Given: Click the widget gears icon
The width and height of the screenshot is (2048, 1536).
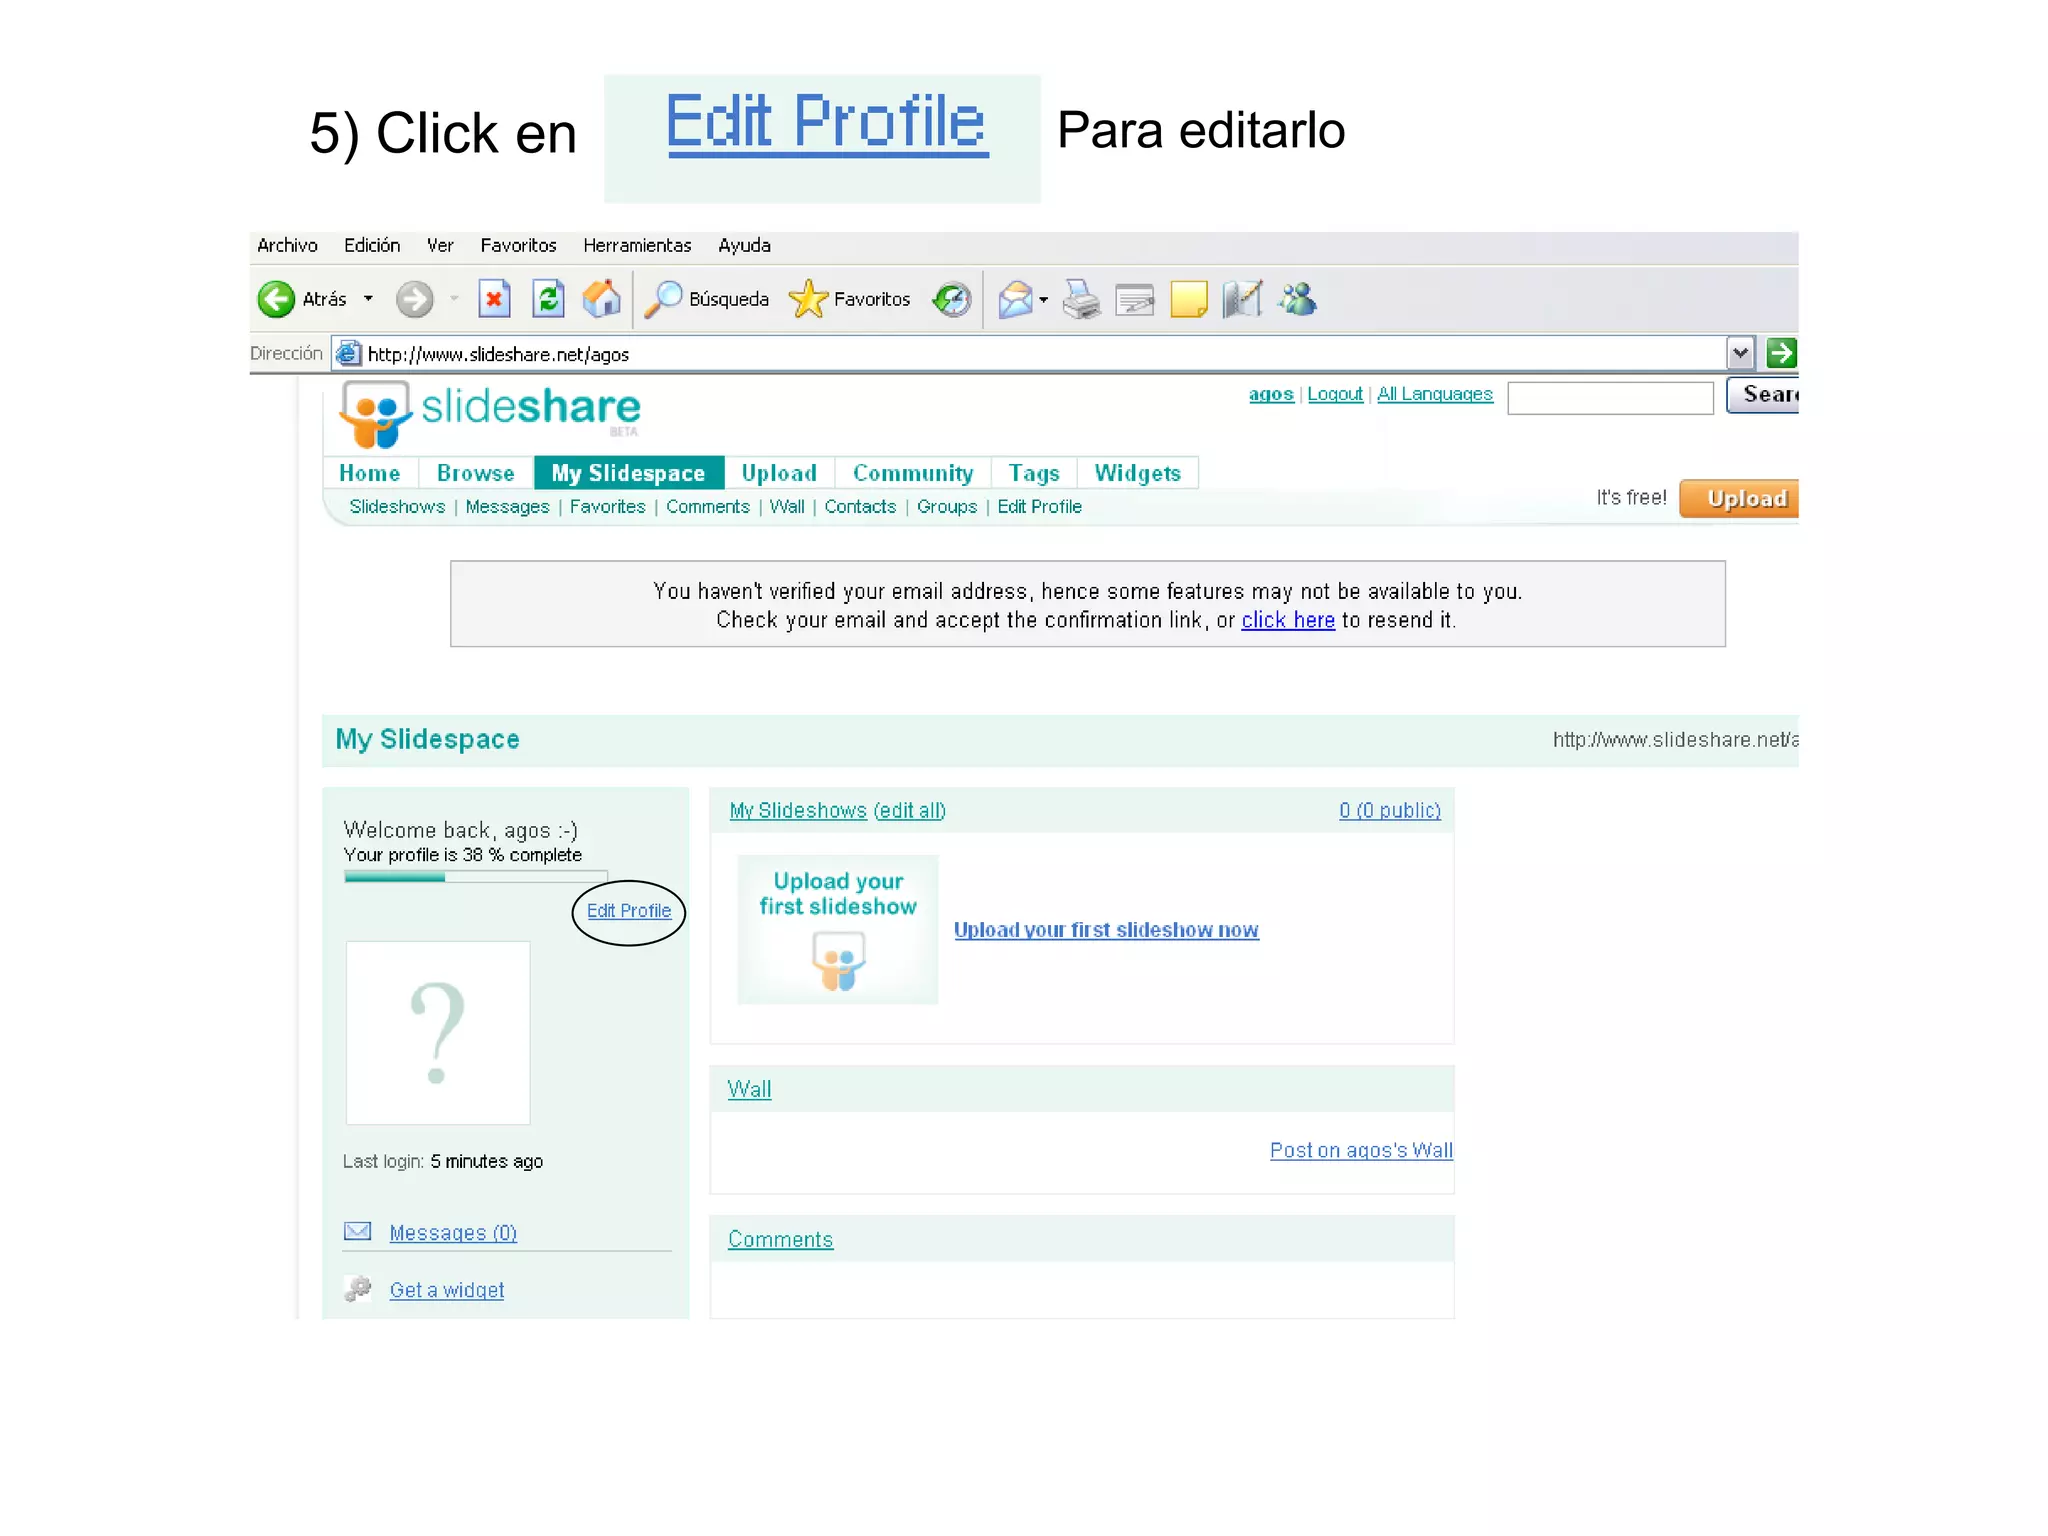Looking at the screenshot, I should [x=357, y=1289].
